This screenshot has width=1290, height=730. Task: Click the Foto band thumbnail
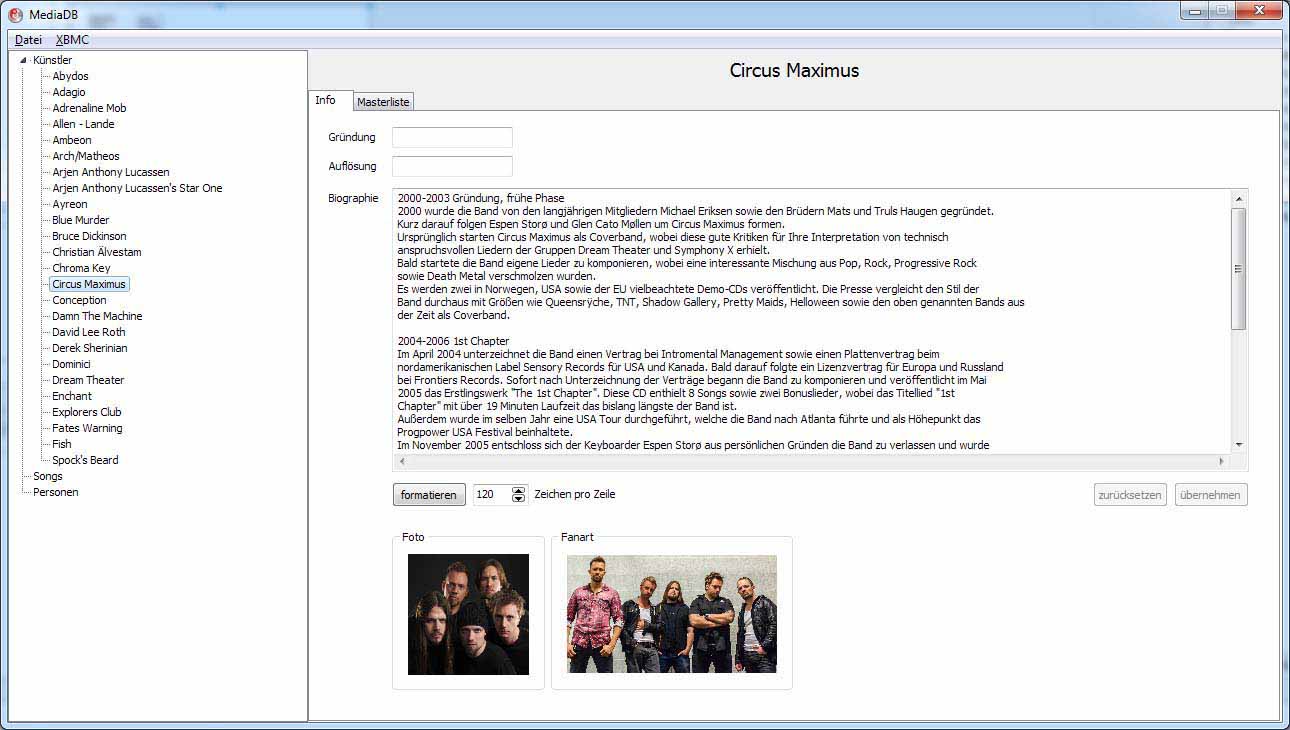tap(468, 614)
